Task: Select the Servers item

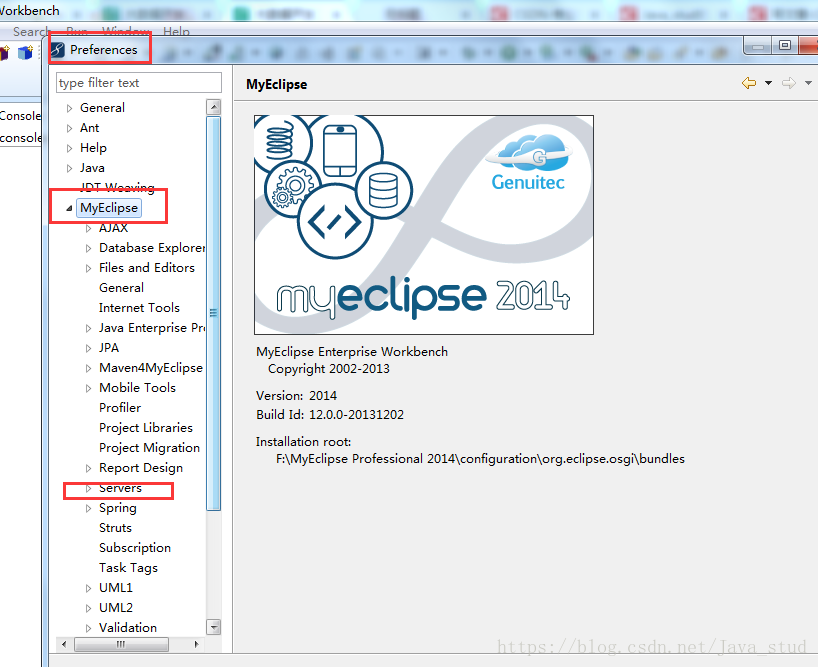Action: pos(120,488)
